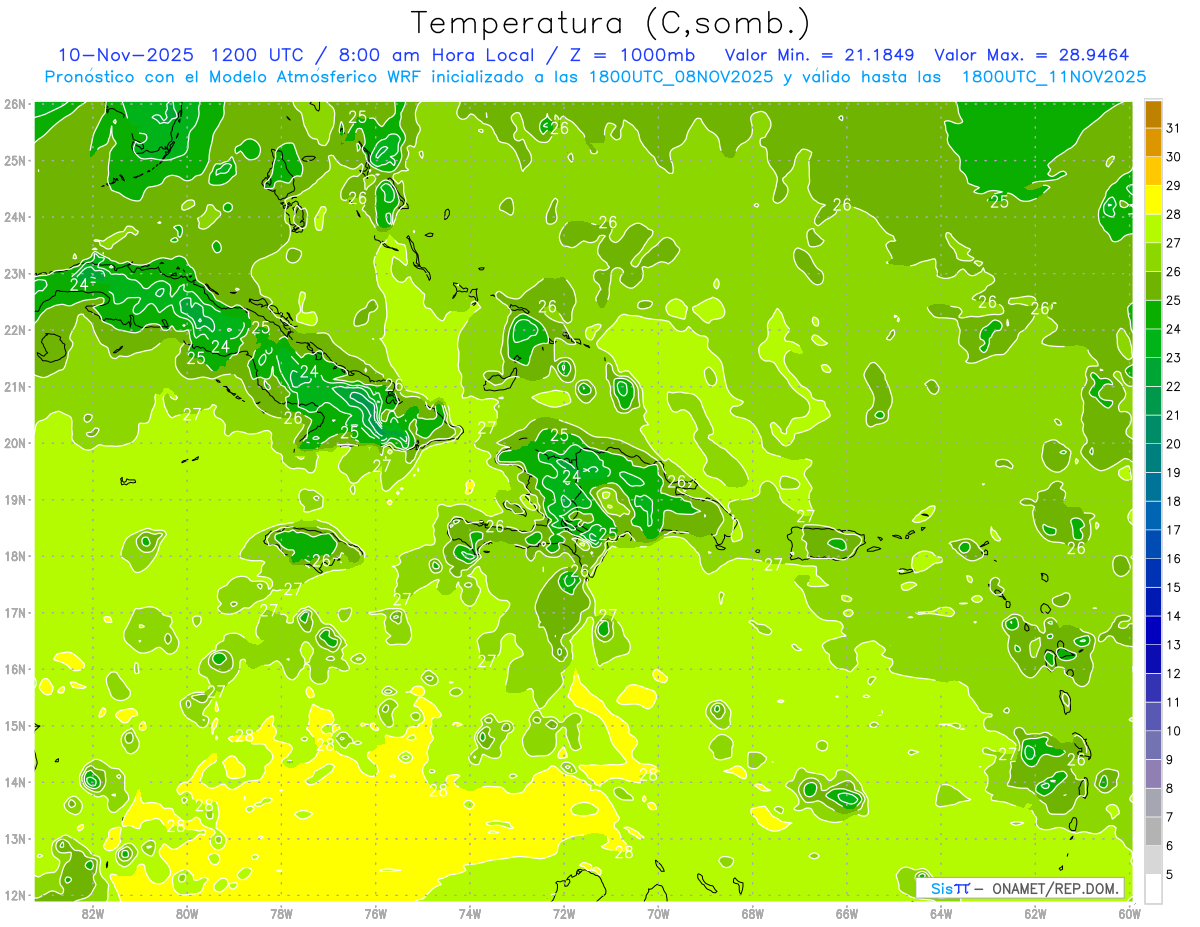Click the color bar label 24
1200x927 pixels.
pos(1173,329)
